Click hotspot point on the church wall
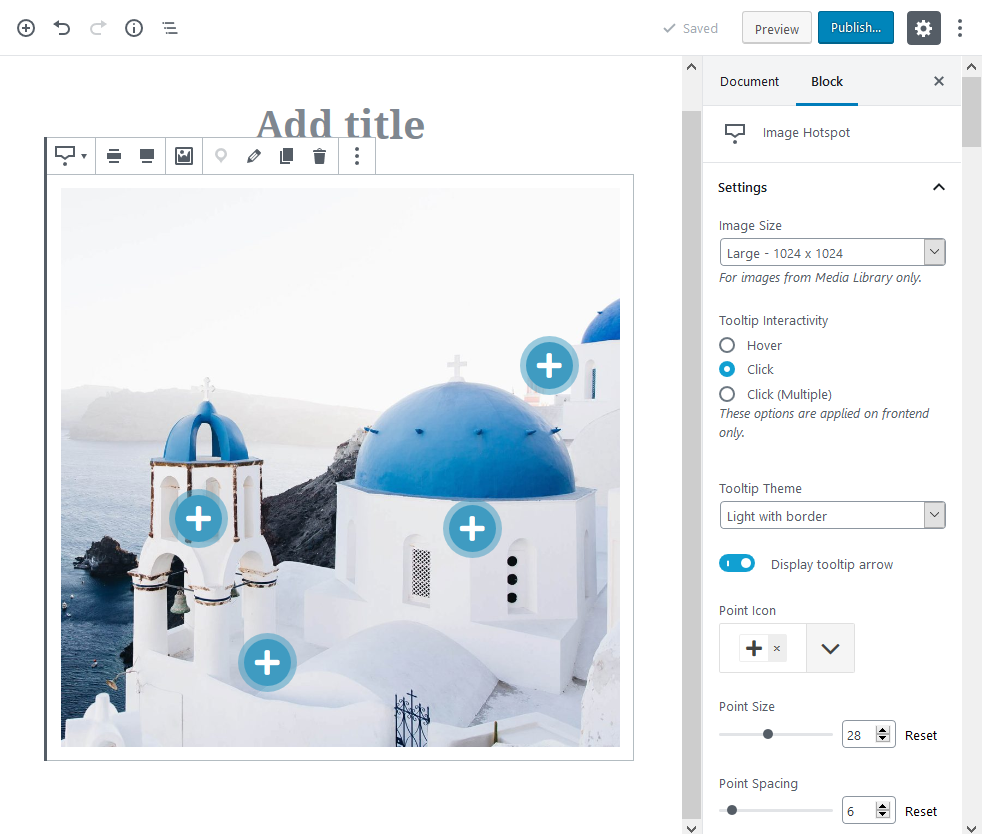The height and width of the screenshot is (834, 982). click(x=472, y=529)
